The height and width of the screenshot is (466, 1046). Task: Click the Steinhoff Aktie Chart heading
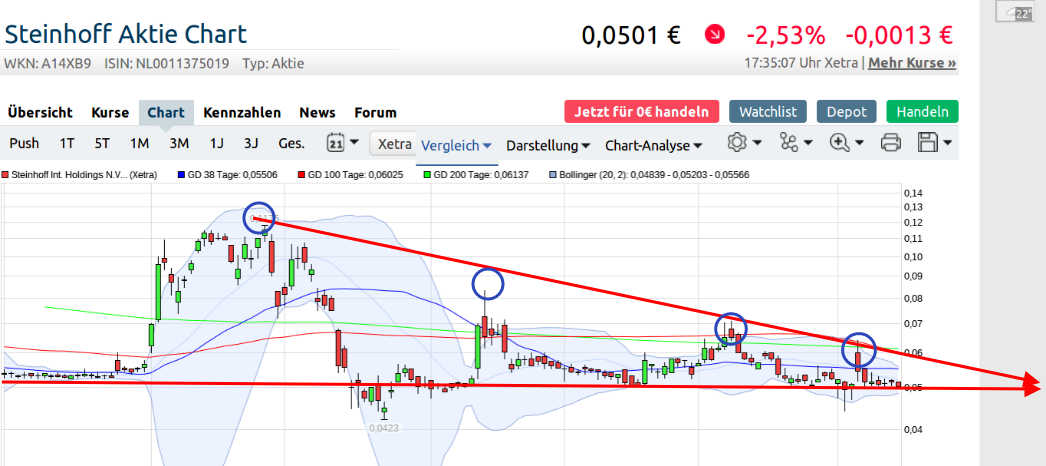[x=126, y=34]
